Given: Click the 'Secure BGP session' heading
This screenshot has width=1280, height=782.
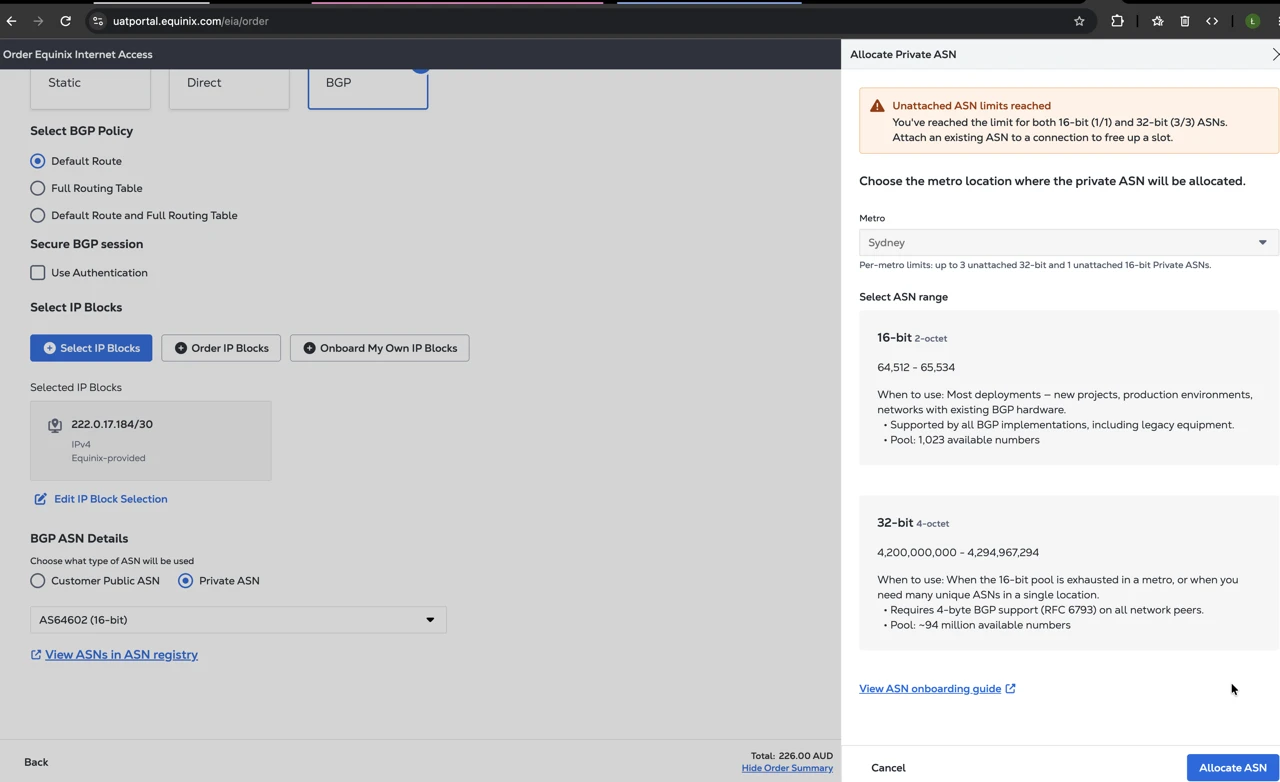Looking at the screenshot, I should pos(86,244).
